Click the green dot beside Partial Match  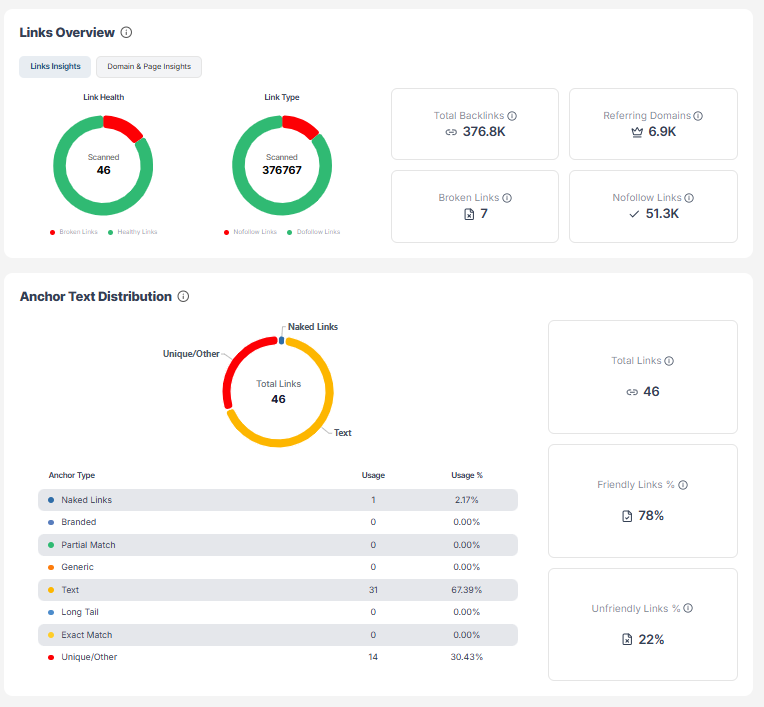coord(51,545)
